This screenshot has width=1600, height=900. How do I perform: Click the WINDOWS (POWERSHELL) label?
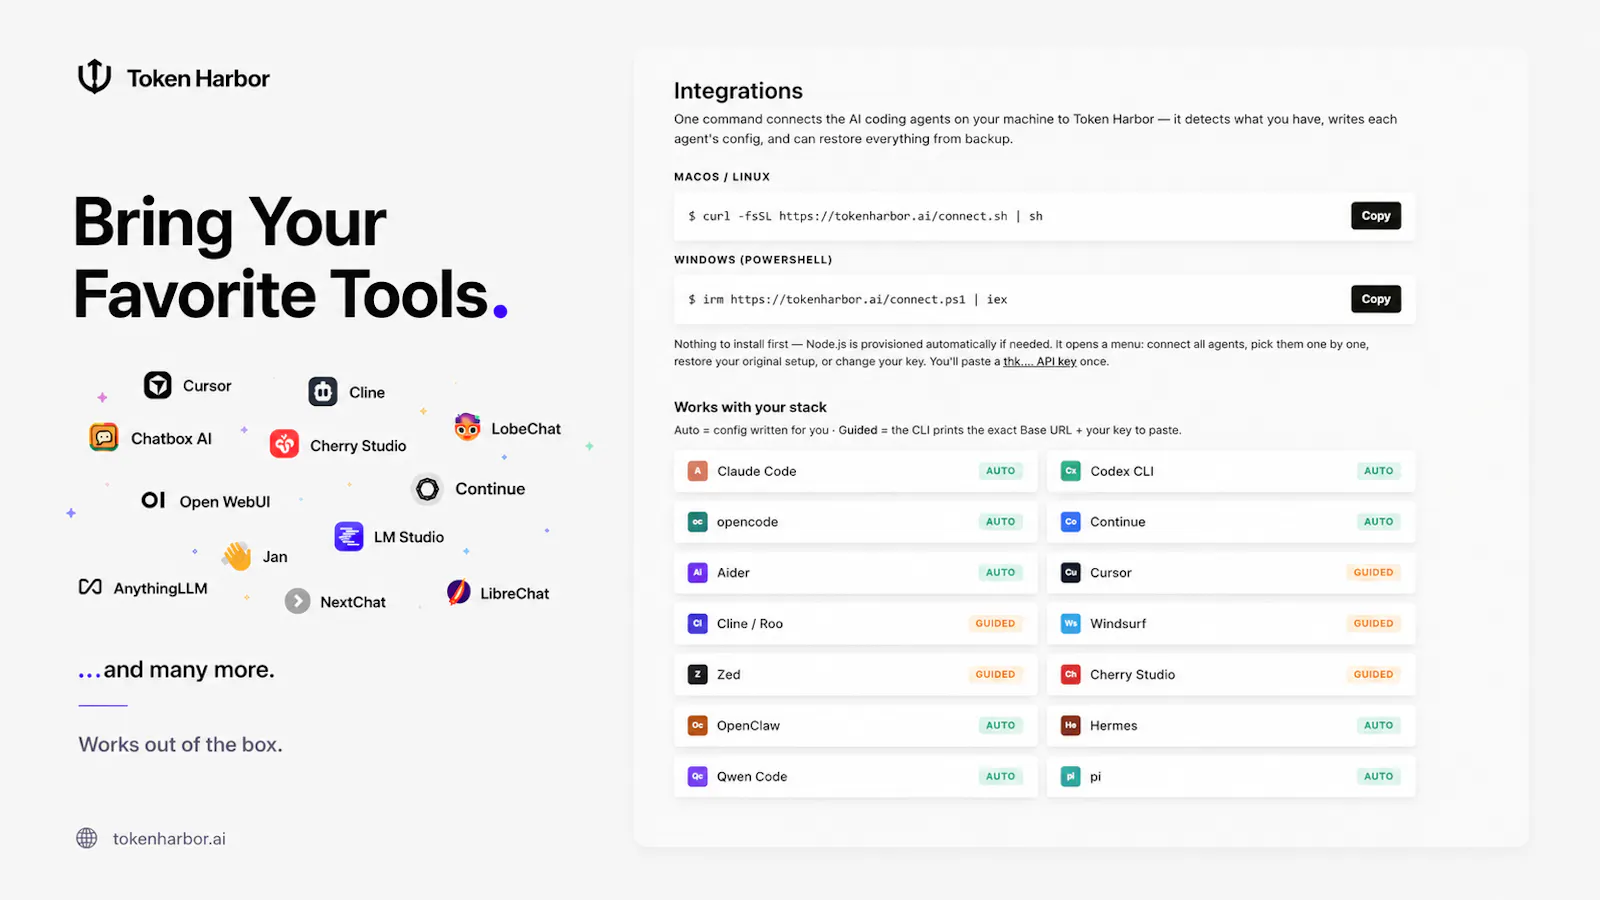point(753,260)
